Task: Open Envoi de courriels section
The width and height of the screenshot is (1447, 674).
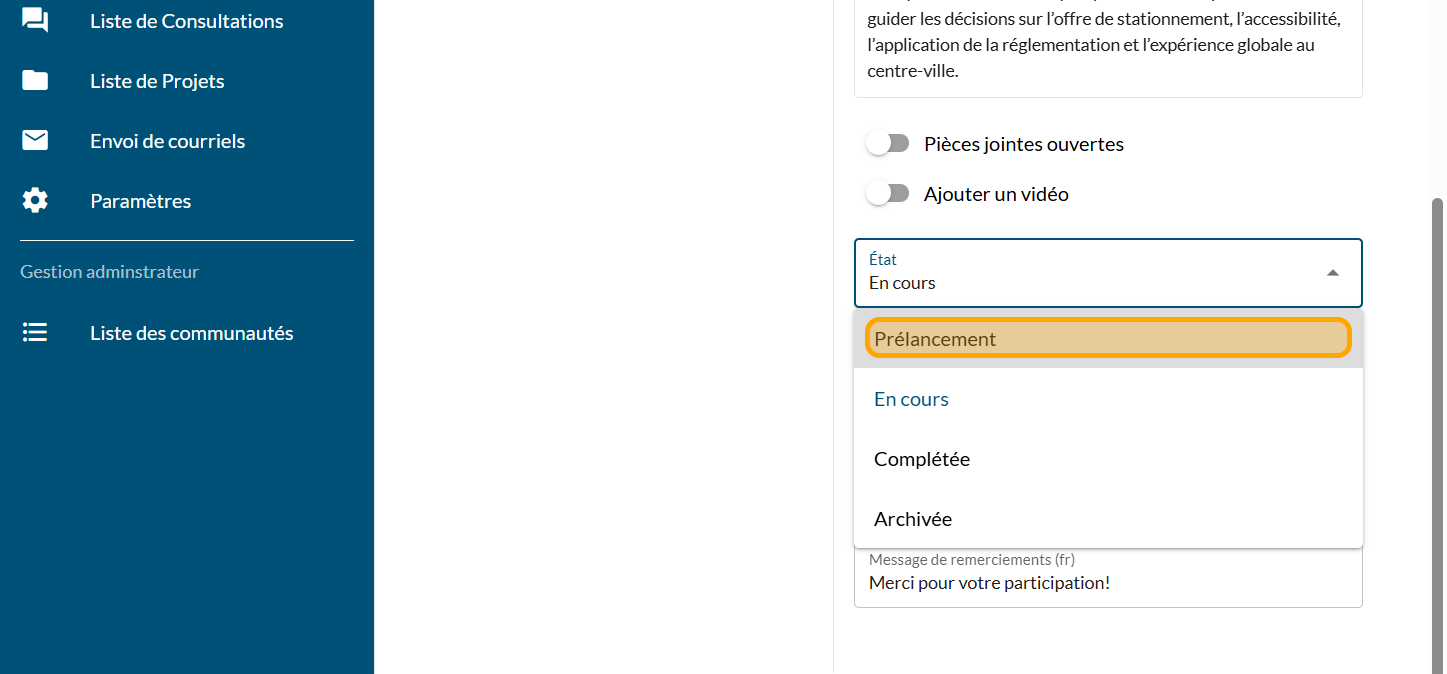Action: pyautogui.click(x=167, y=141)
